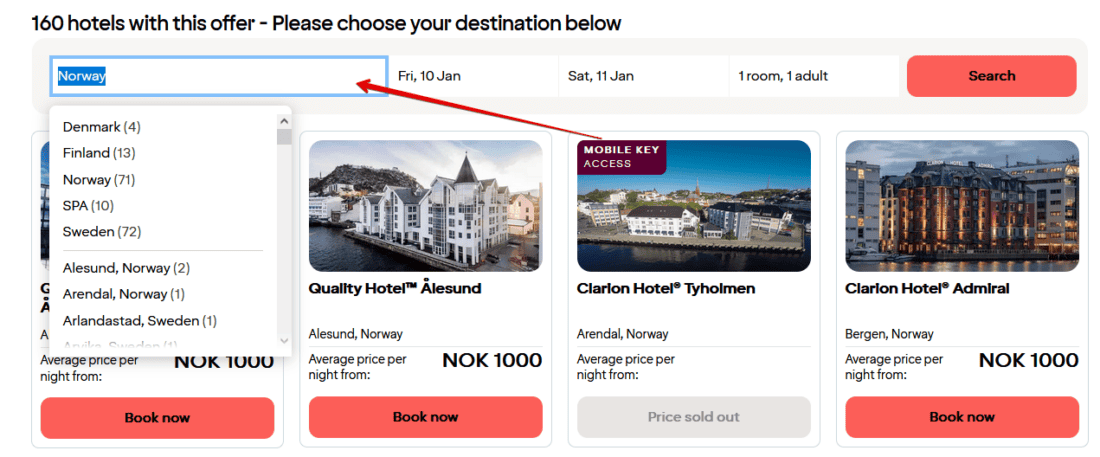The image size is (1100, 457).
Task: Open the Fri, 10 Jan check-in date
Action: coord(472,76)
